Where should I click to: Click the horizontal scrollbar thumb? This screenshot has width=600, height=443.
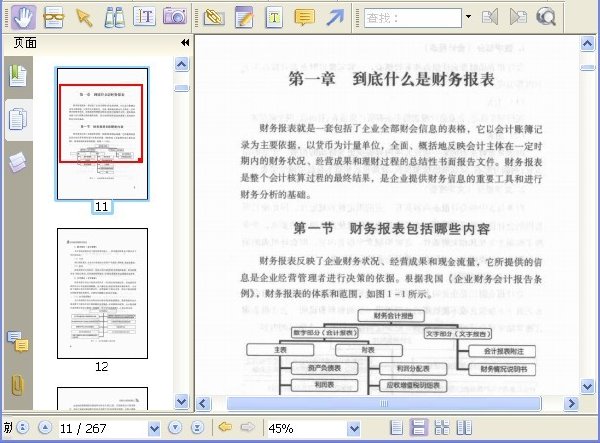[384, 404]
